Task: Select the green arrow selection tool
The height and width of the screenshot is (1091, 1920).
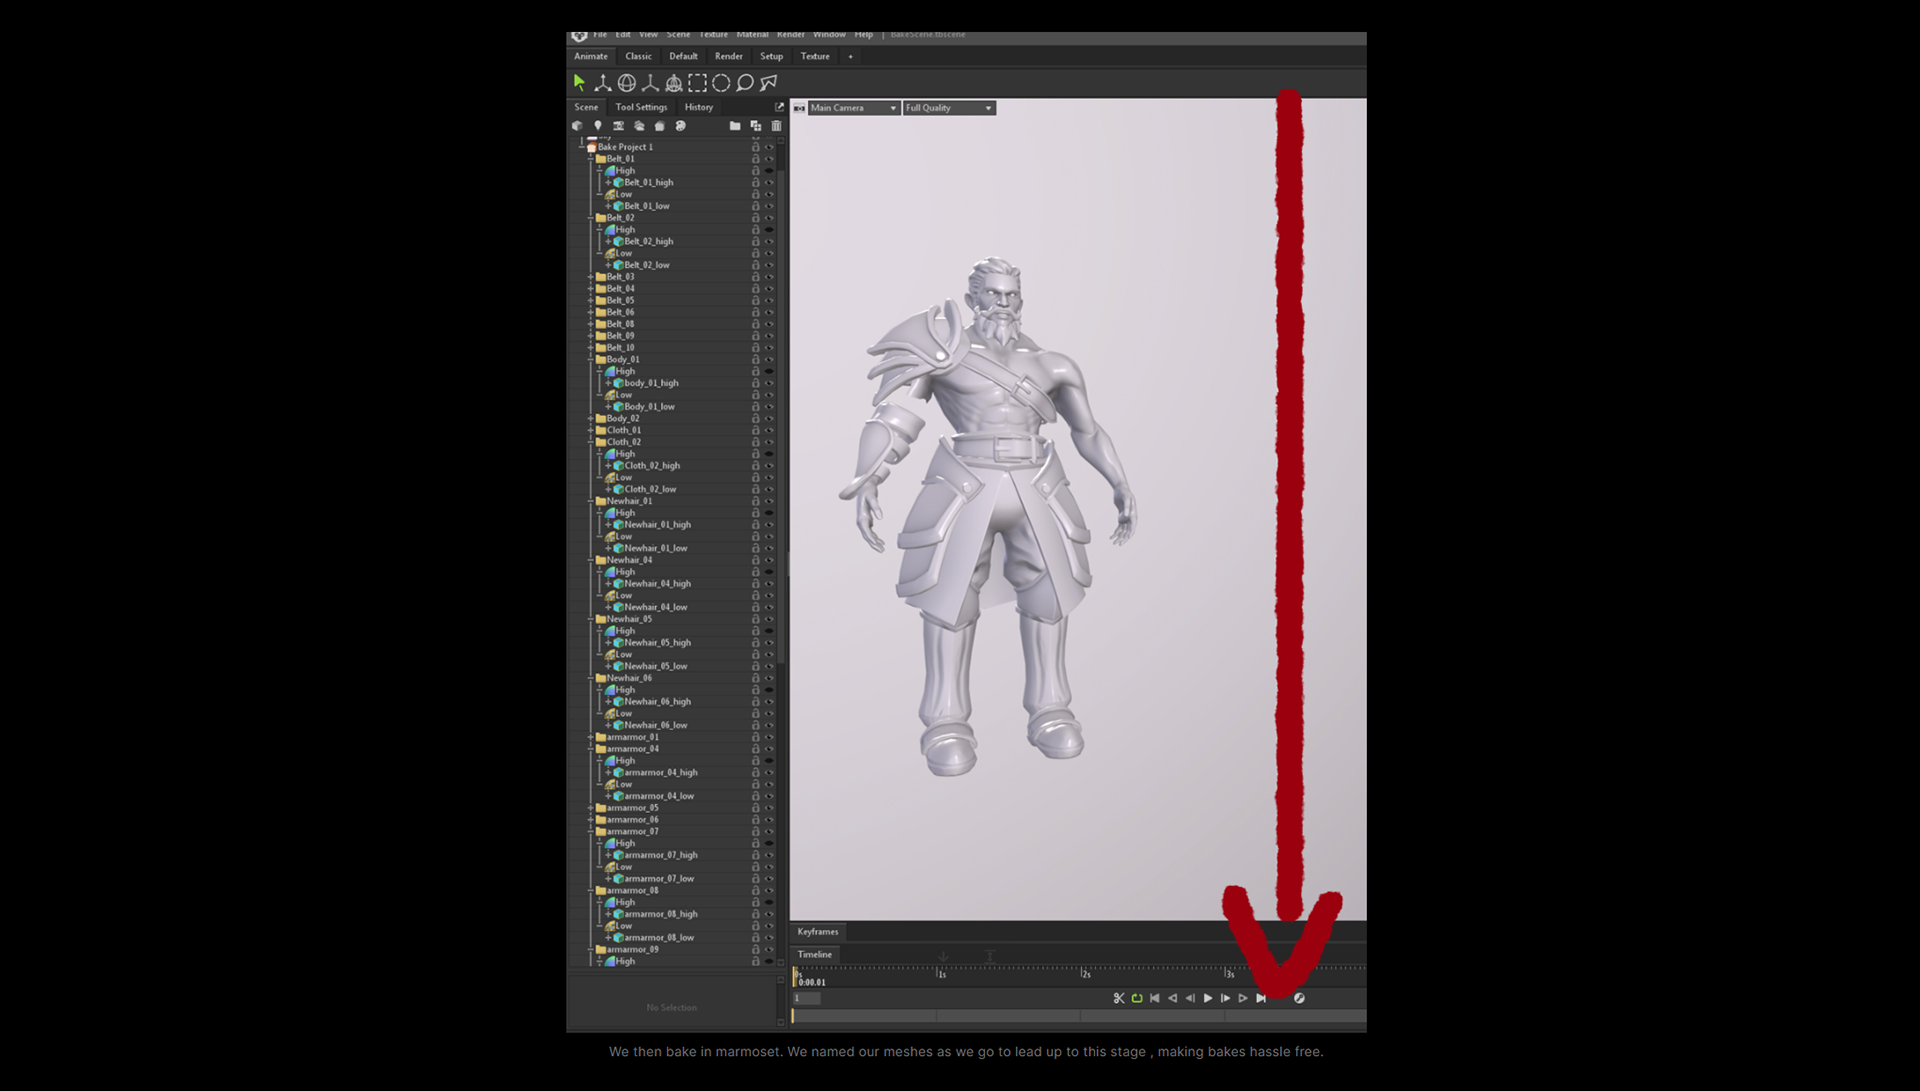Action: tap(579, 83)
